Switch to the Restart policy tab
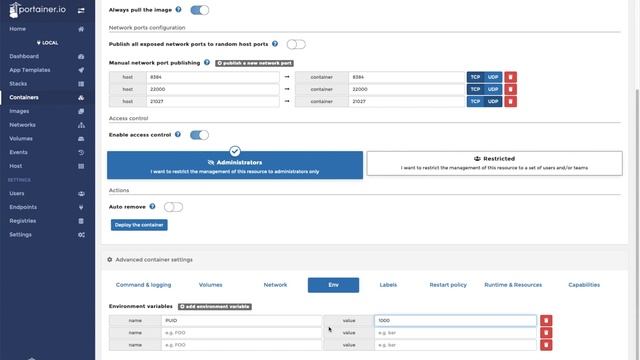The width and height of the screenshot is (640, 360). pos(448,285)
